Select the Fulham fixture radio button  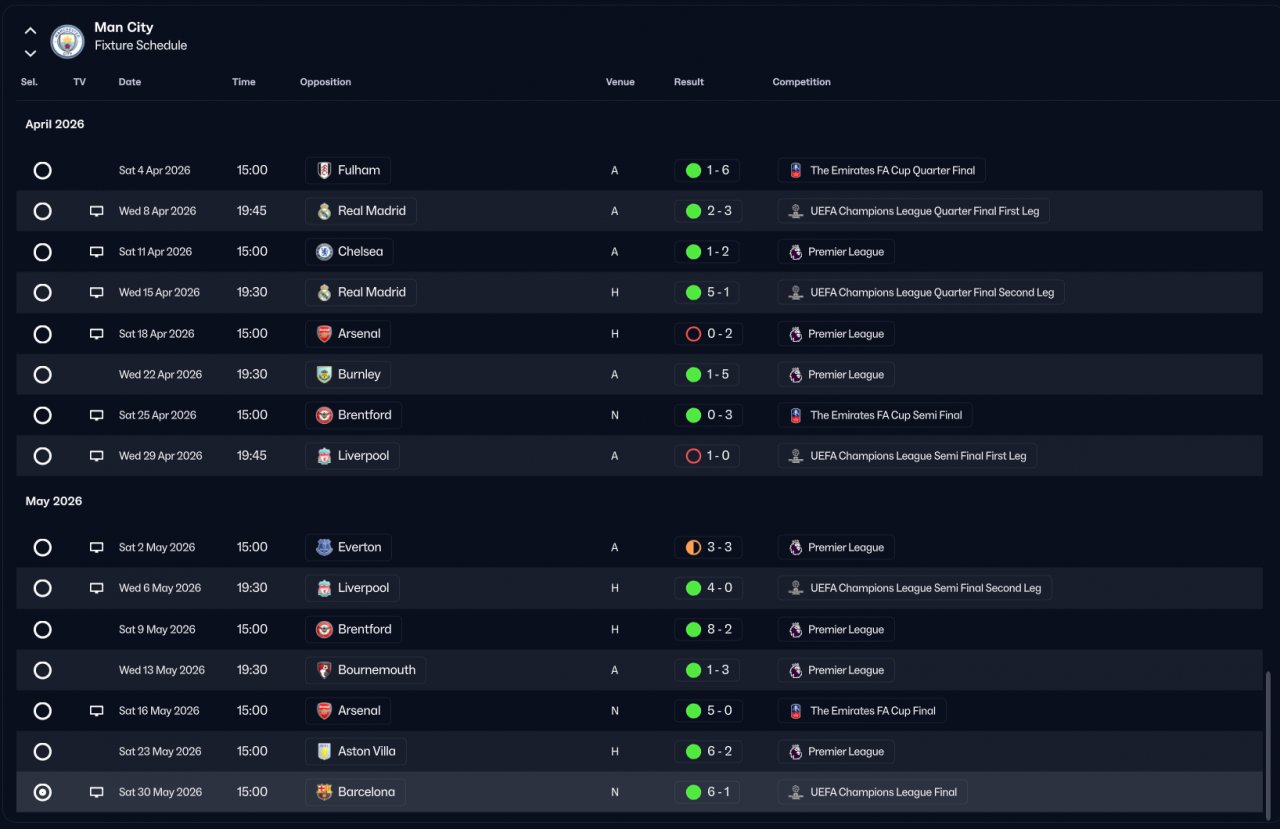point(42,170)
